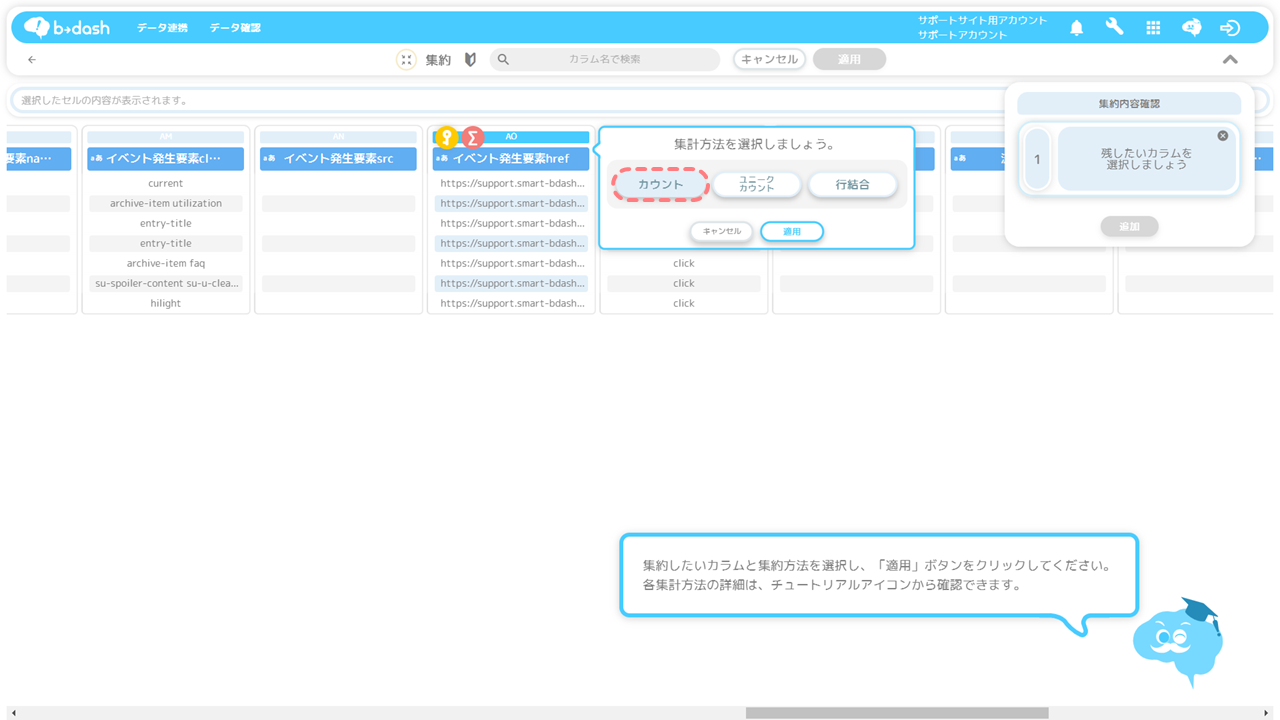Image resolution: width=1280 pixels, height=720 pixels.
Task: Click the logout arrow icon
Action: pyautogui.click(x=1230, y=28)
